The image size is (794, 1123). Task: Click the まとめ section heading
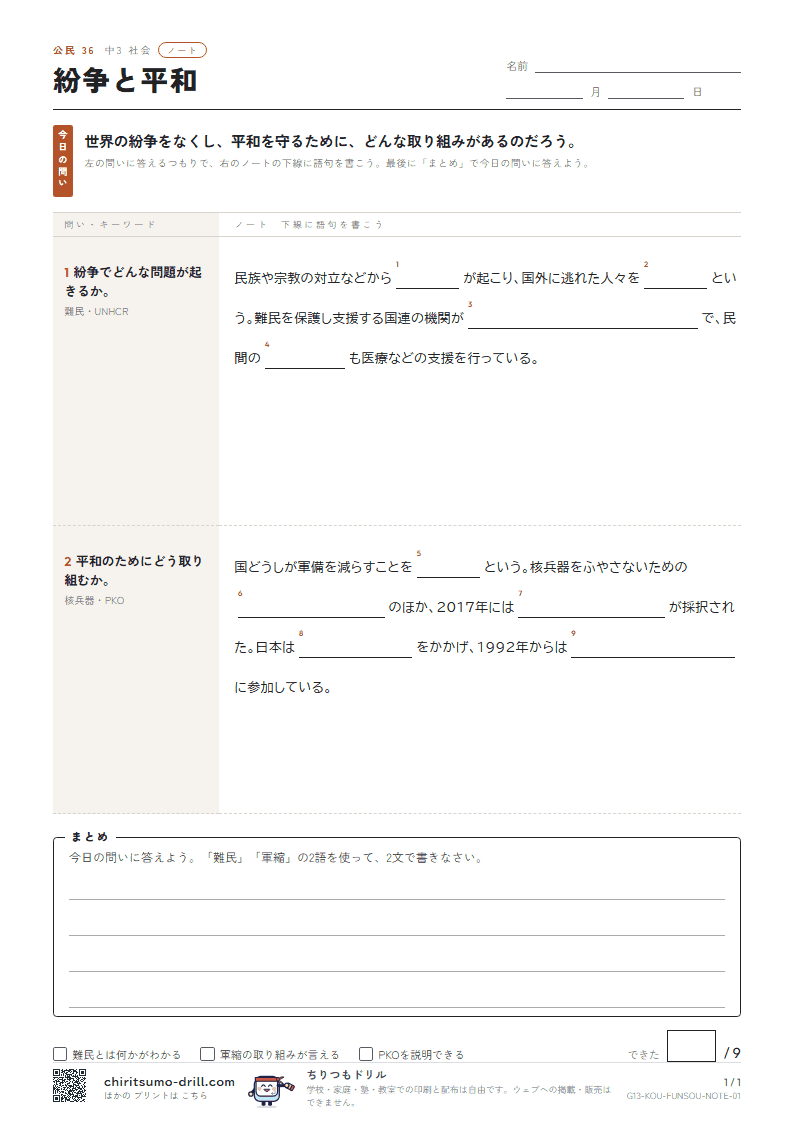click(89, 837)
